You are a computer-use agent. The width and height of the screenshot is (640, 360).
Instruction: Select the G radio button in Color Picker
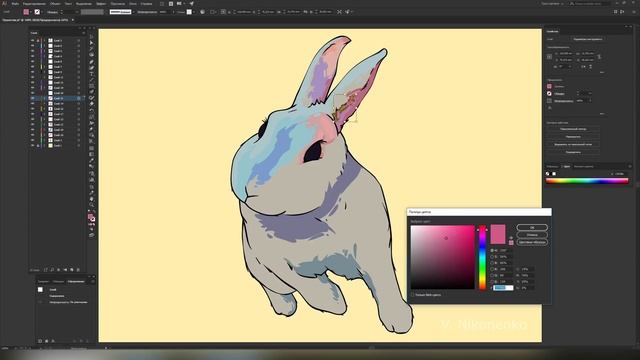pyautogui.click(x=492, y=276)
